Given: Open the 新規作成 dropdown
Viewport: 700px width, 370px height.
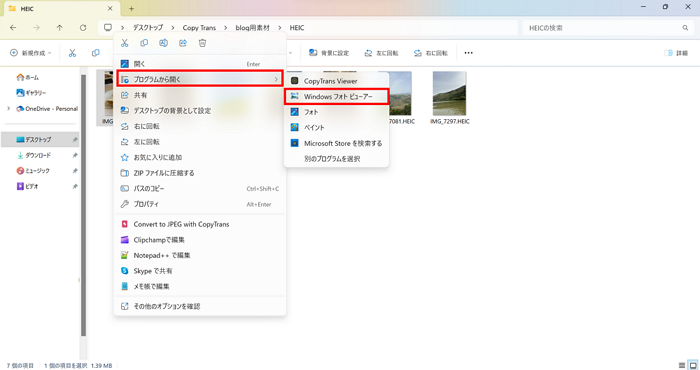Looking at the screenshot, I should click(31, 53).
